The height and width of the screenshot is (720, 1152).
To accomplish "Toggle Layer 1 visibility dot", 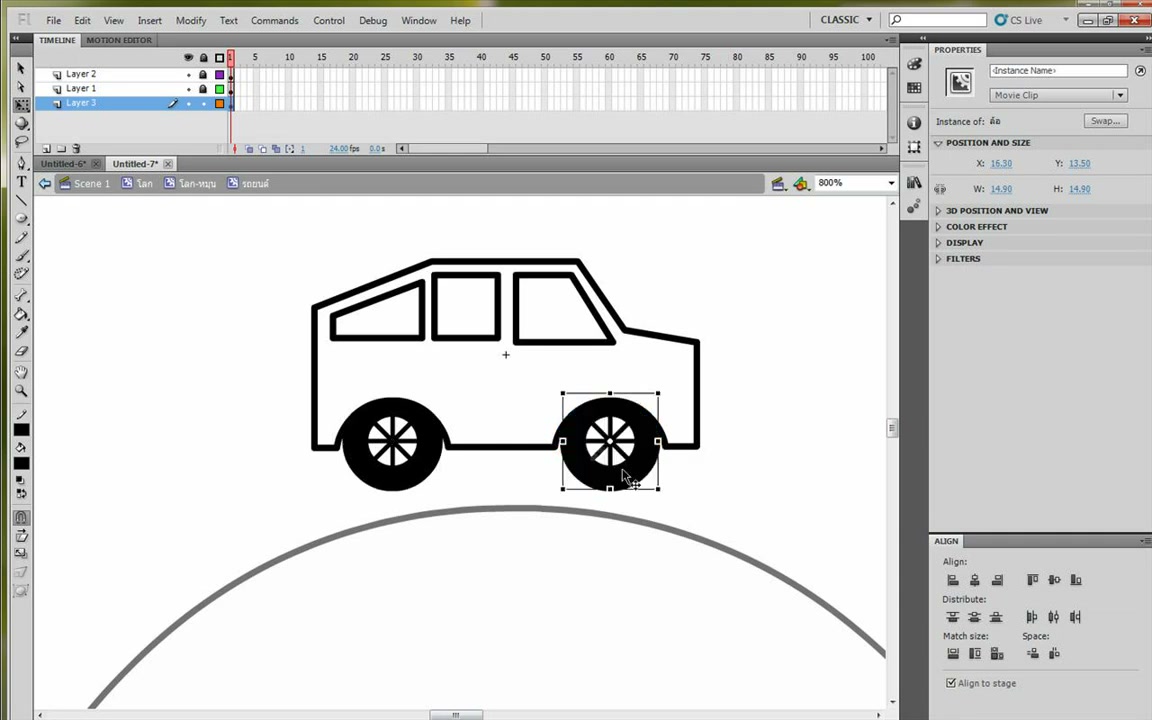I will 189,90.
